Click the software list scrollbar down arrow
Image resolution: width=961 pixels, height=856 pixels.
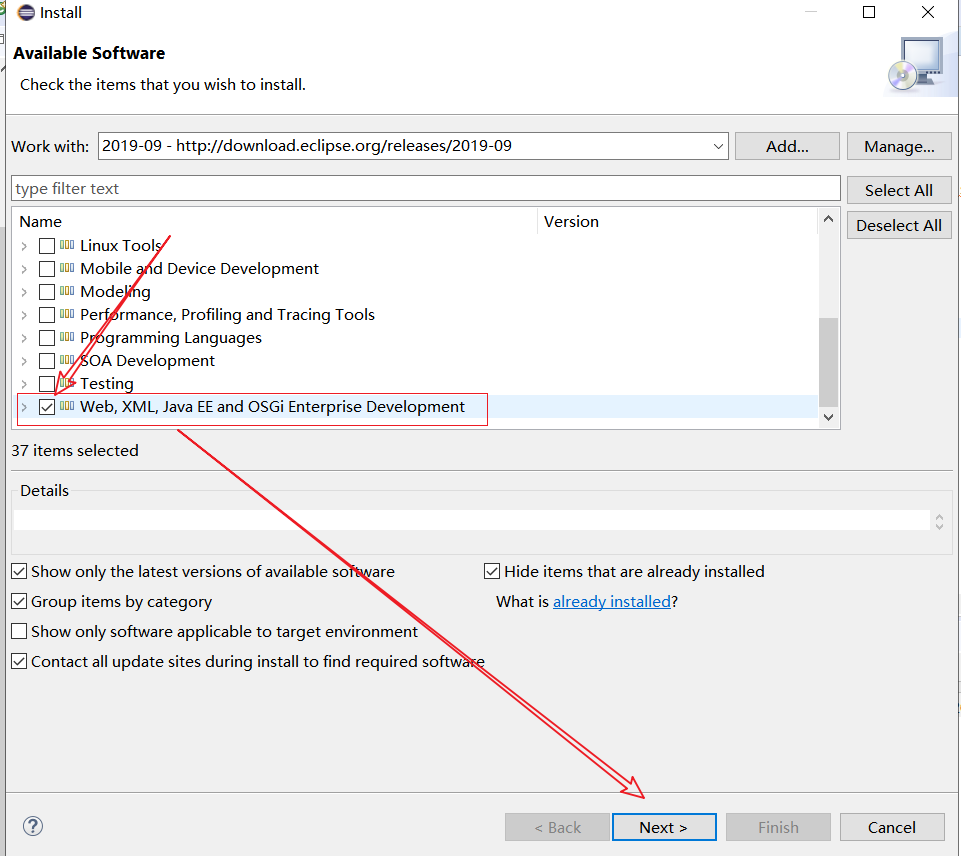[x=829, y=417]
